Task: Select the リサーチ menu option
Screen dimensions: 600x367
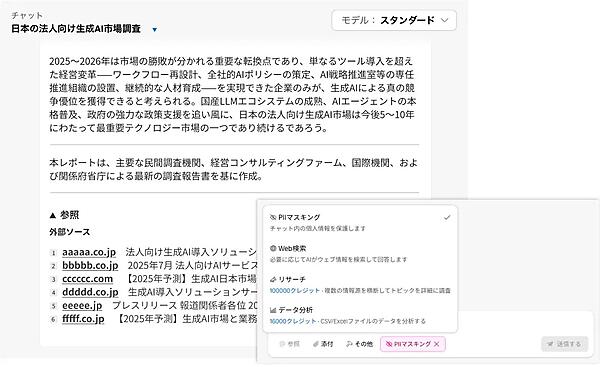Action: [360, 284]
